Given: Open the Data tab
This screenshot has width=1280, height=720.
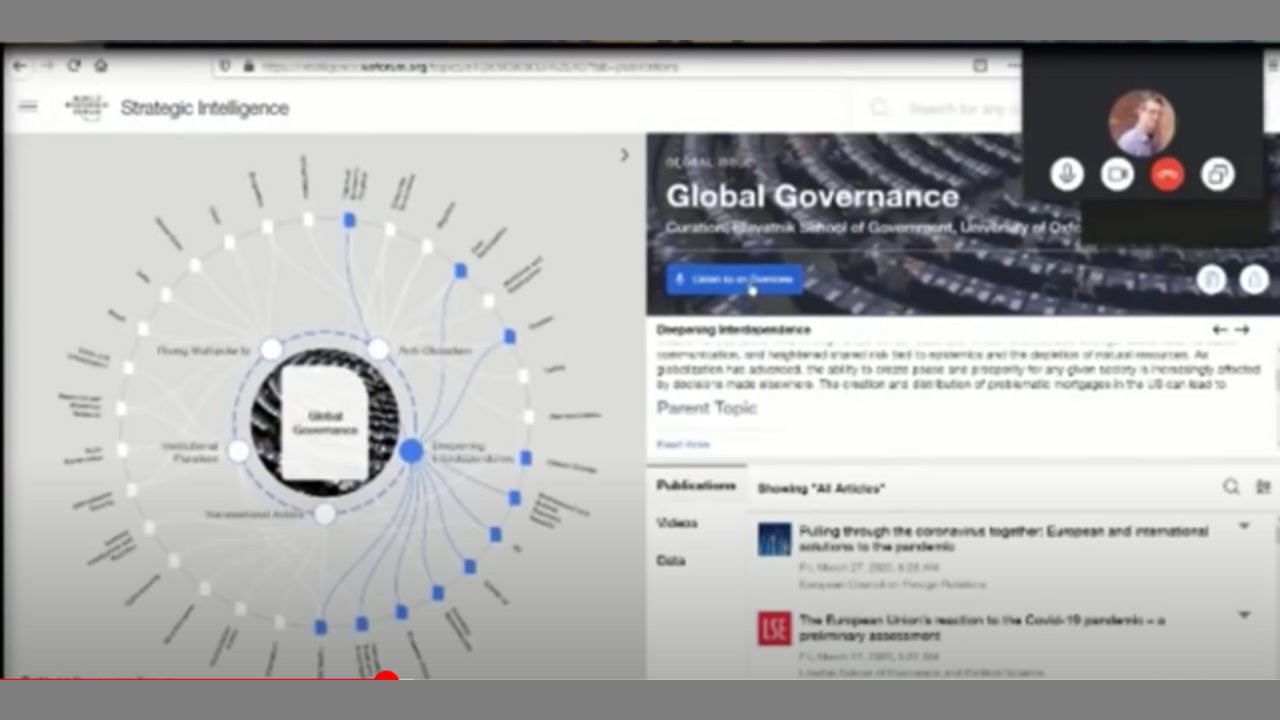Looking at the screenshot, I should (x=671, y=561).
